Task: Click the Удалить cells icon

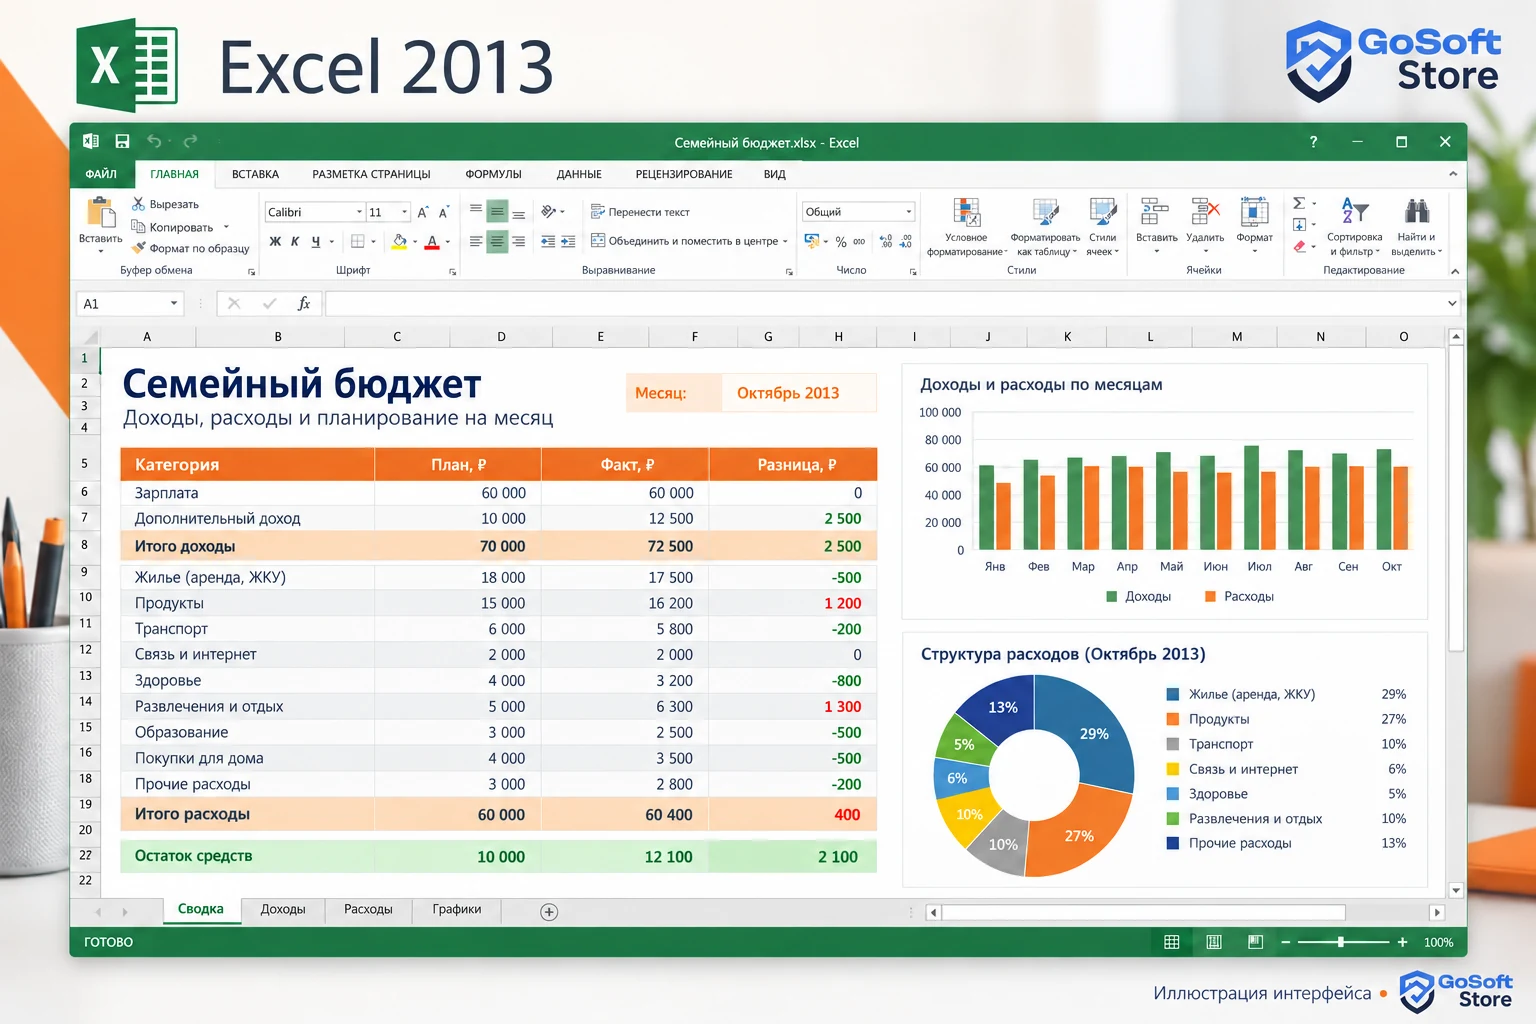Action: pos(1205,212)
